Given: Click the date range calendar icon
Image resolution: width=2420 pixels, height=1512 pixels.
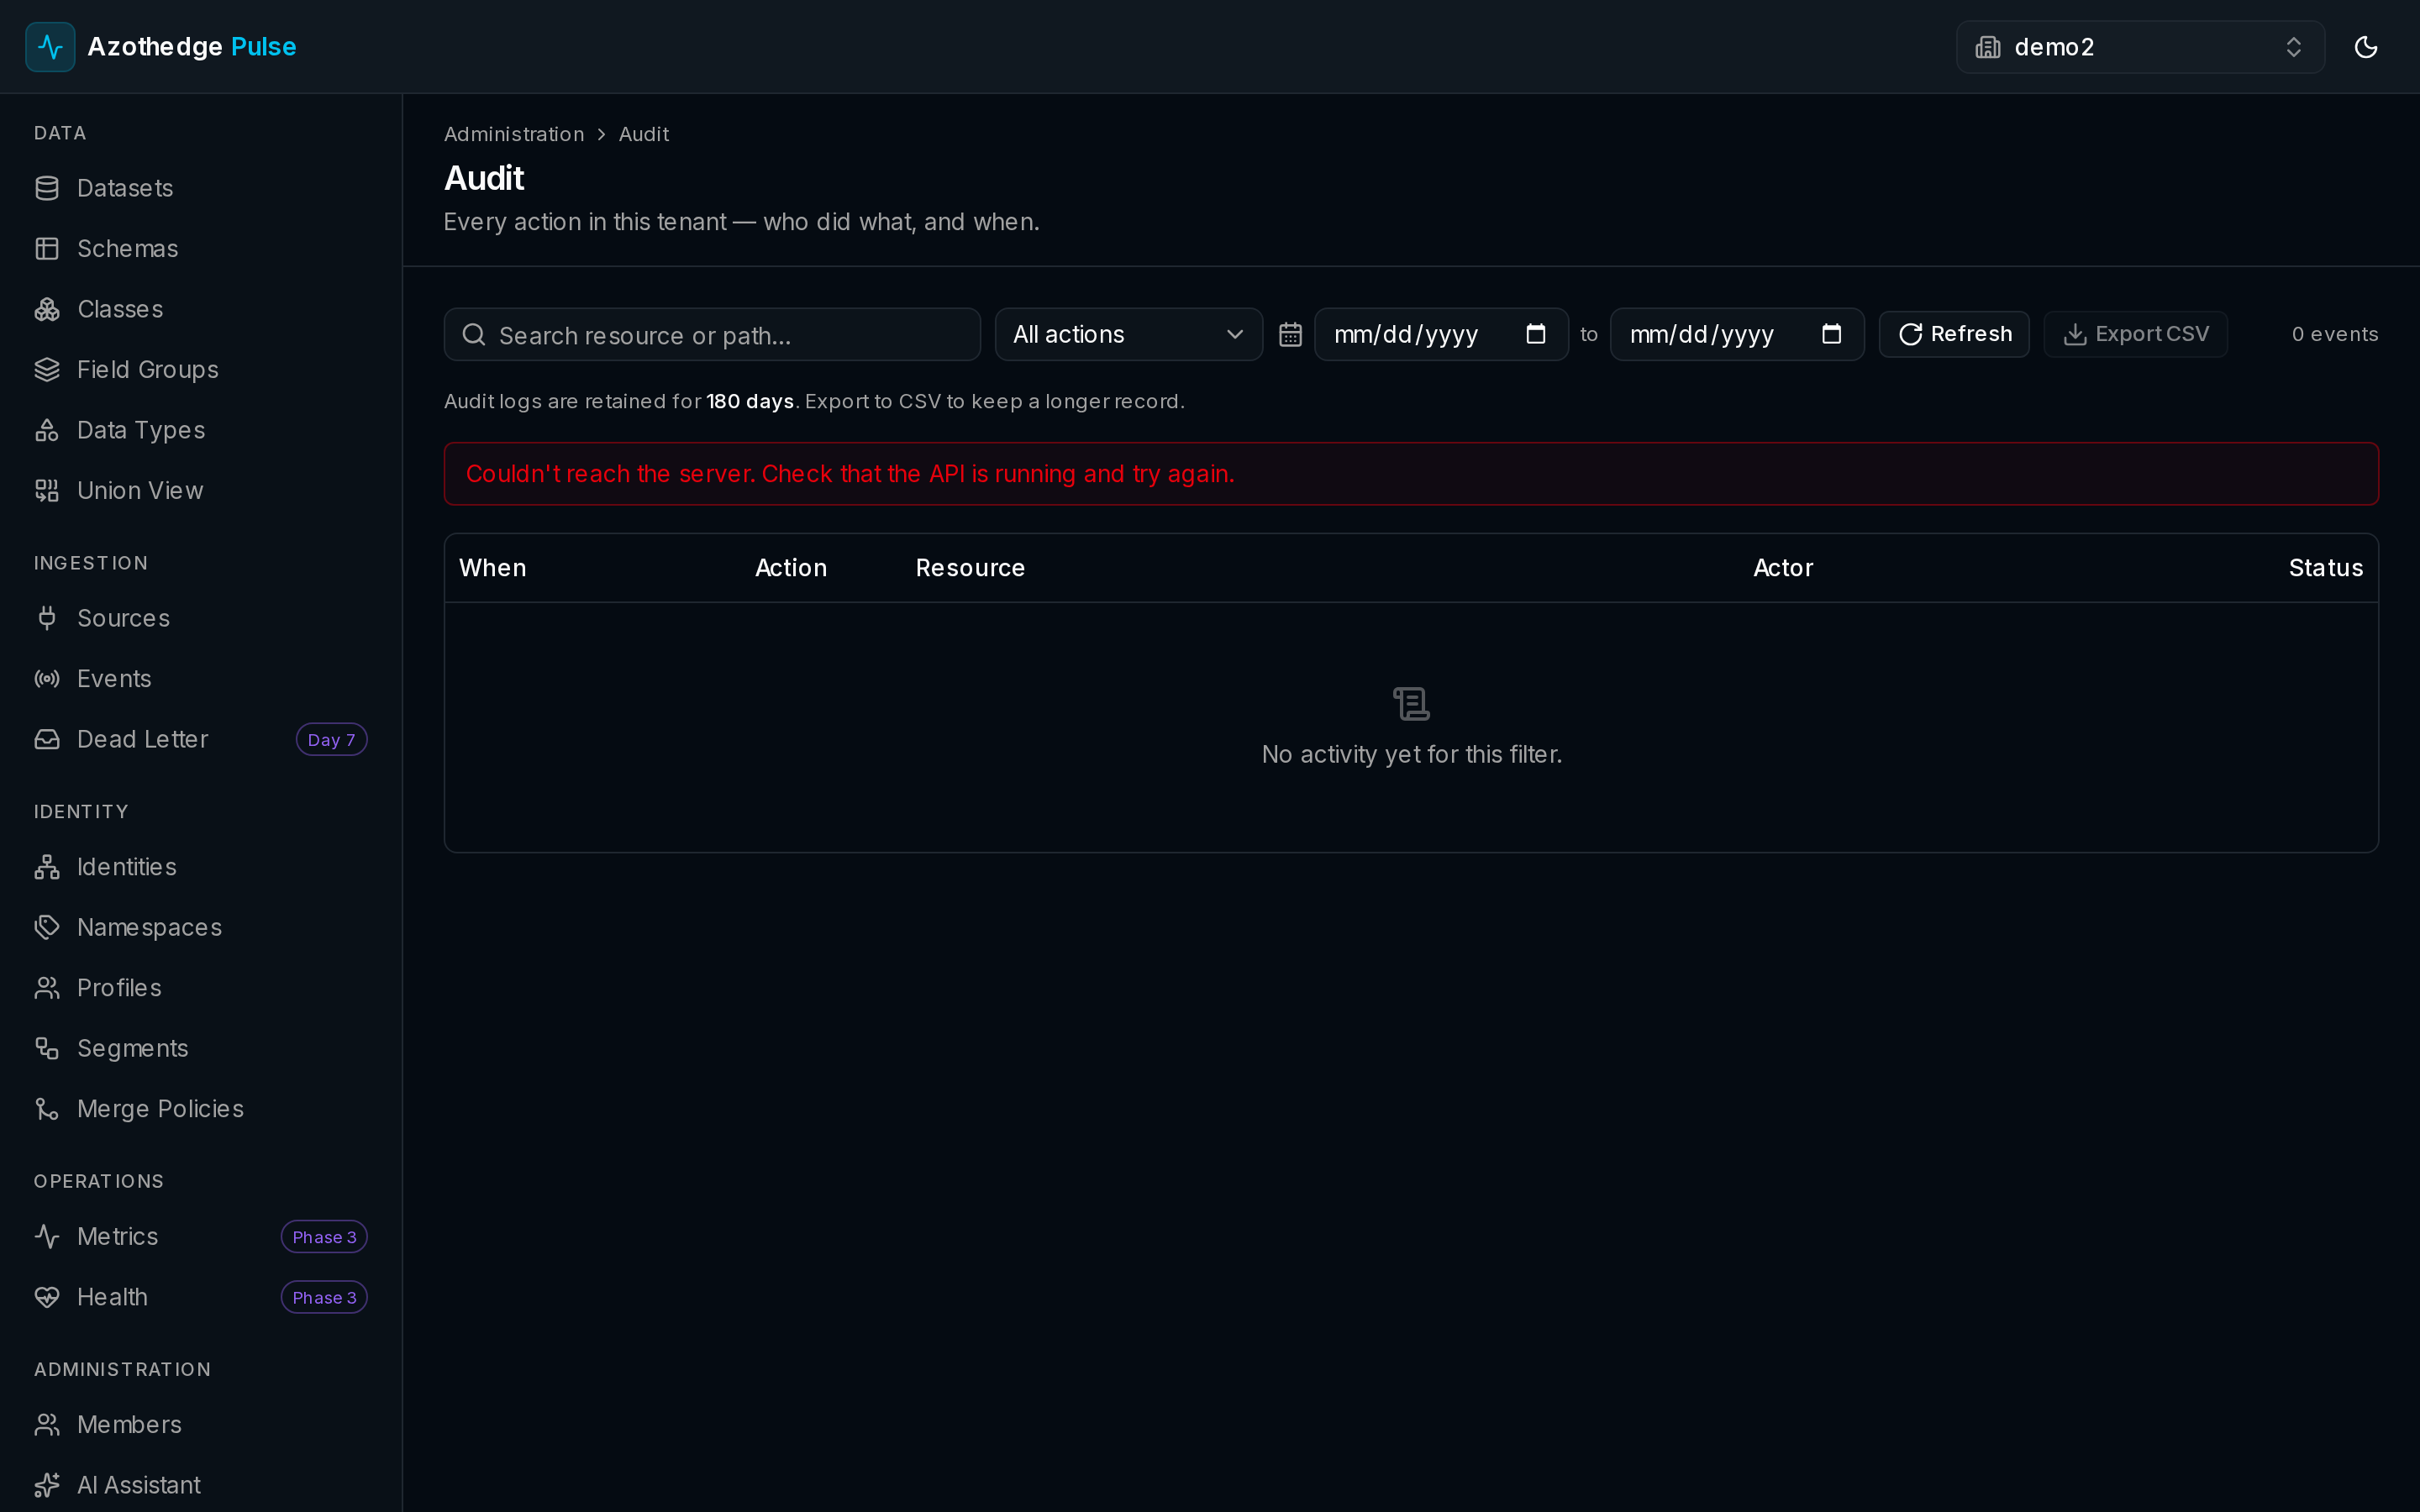Looking at the screenshot, I should point(1290,335).
